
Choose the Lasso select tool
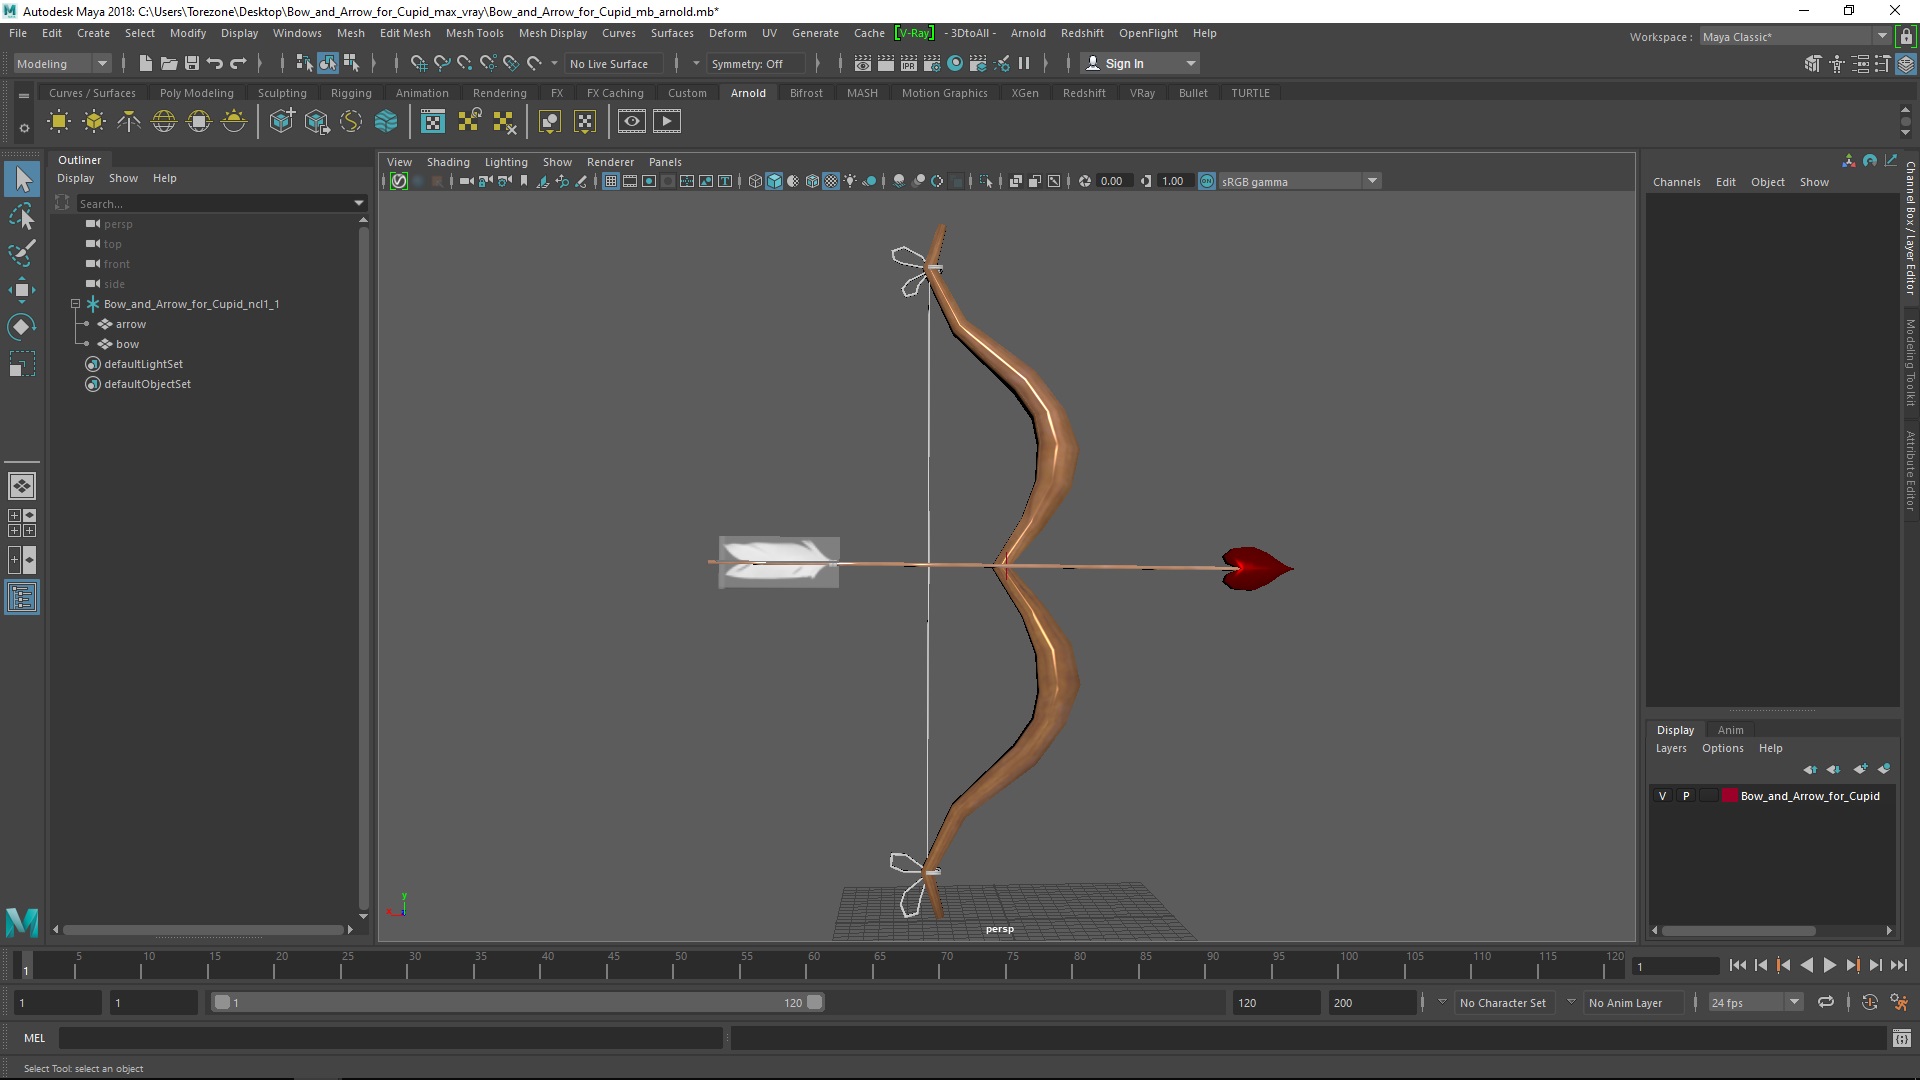pos(22,217)
